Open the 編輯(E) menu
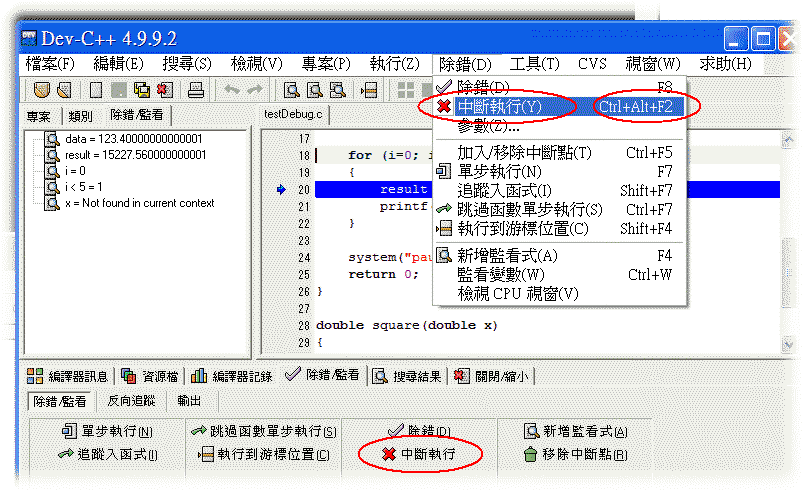 click(x=118, y=64)
